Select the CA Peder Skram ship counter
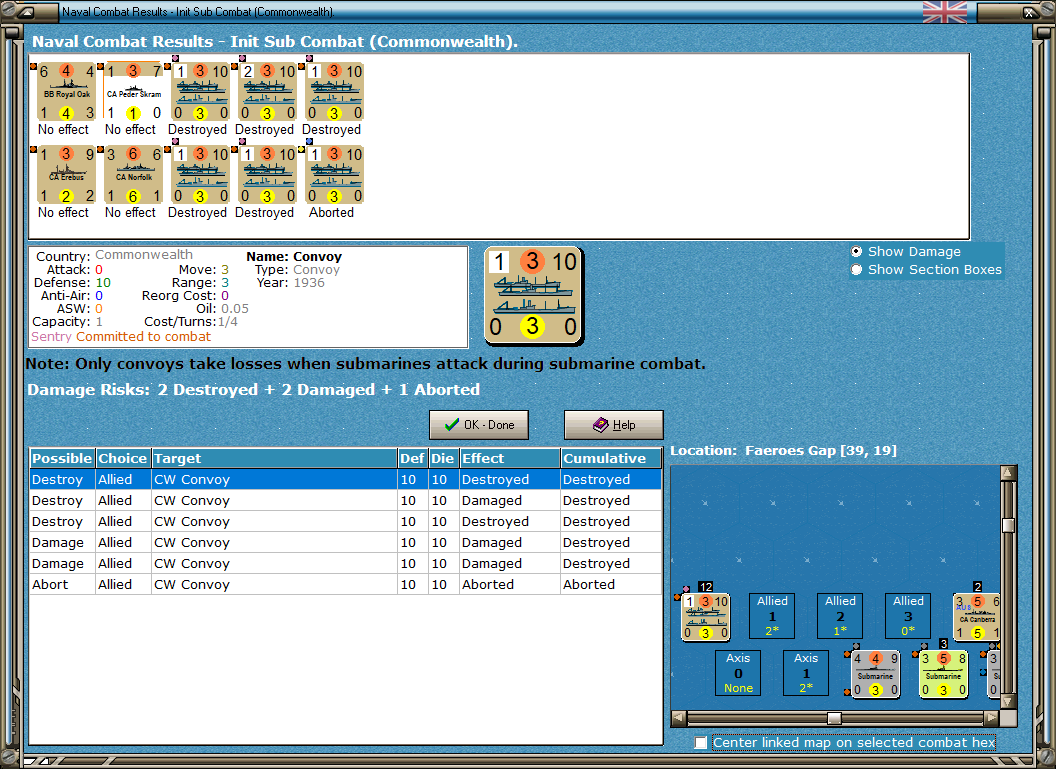1056x769 pixels. [133, 92]
